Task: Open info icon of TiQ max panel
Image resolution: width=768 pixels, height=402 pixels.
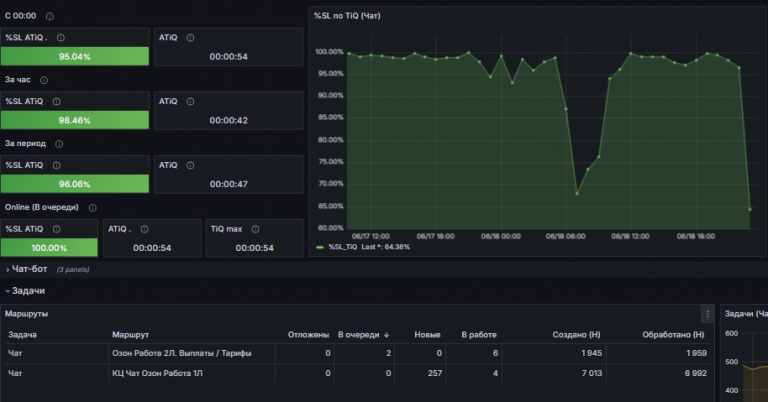Action: coord(255,229)
